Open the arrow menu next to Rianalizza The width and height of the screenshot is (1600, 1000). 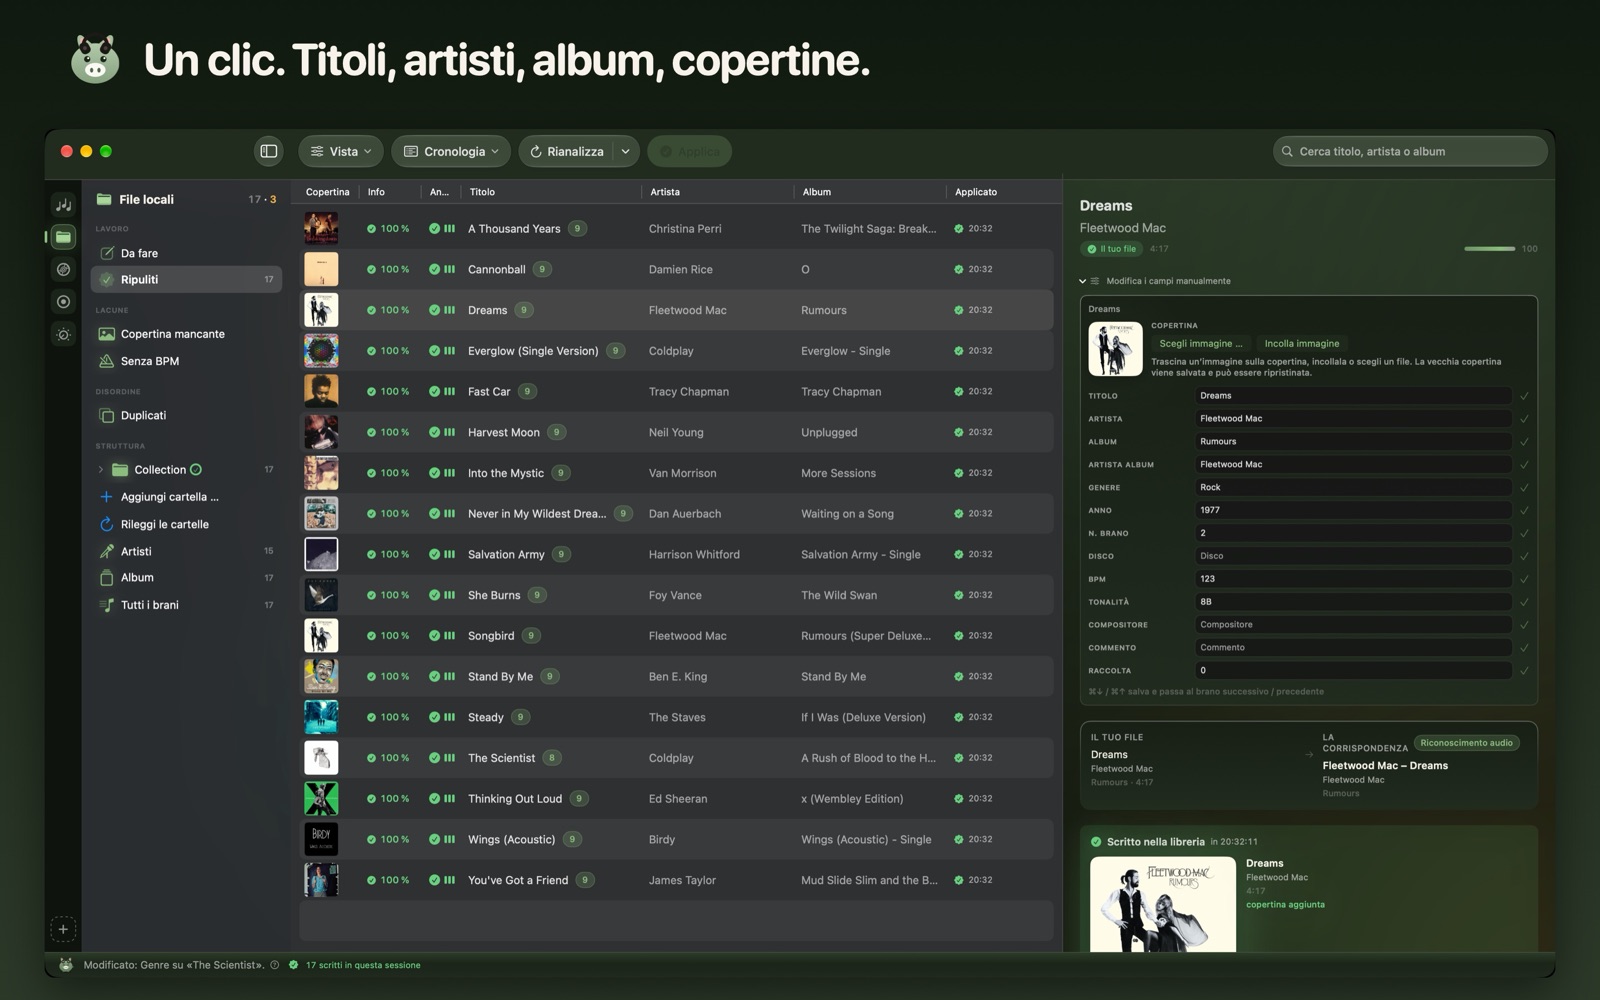(x=625, y=151)
